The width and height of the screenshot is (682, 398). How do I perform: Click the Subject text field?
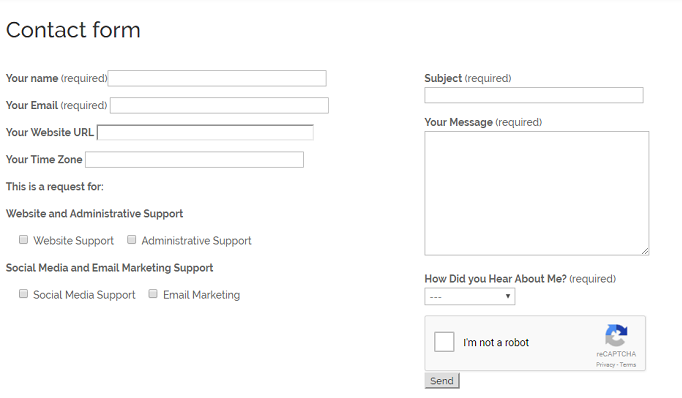pos(534,95)
